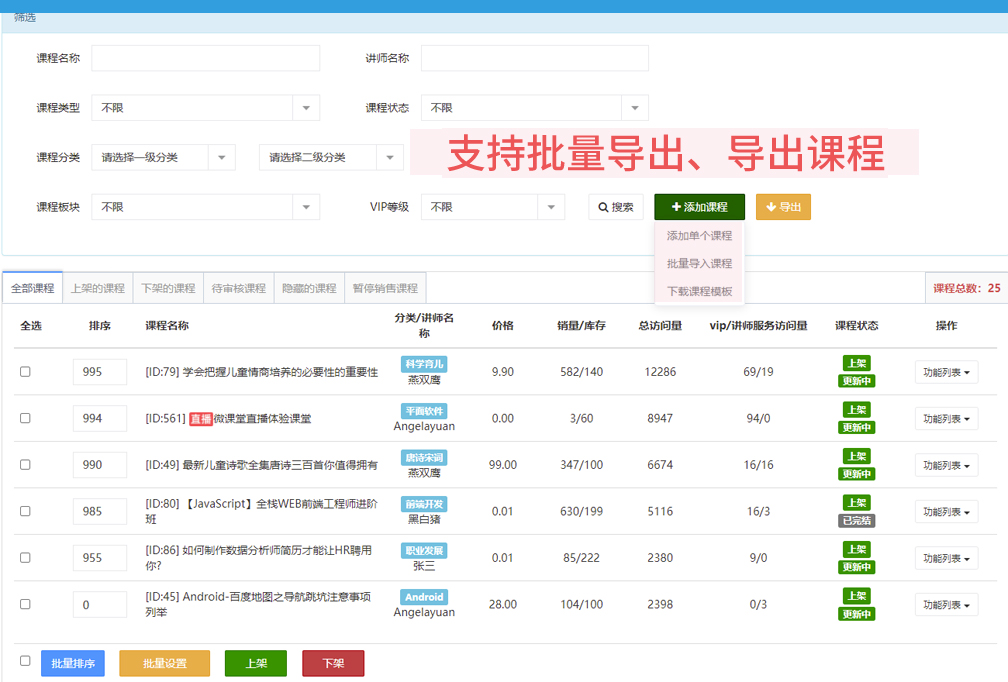
Task: Open the 课程类型 dropdown
Action: pyautogui.click(x=205, y=108)
